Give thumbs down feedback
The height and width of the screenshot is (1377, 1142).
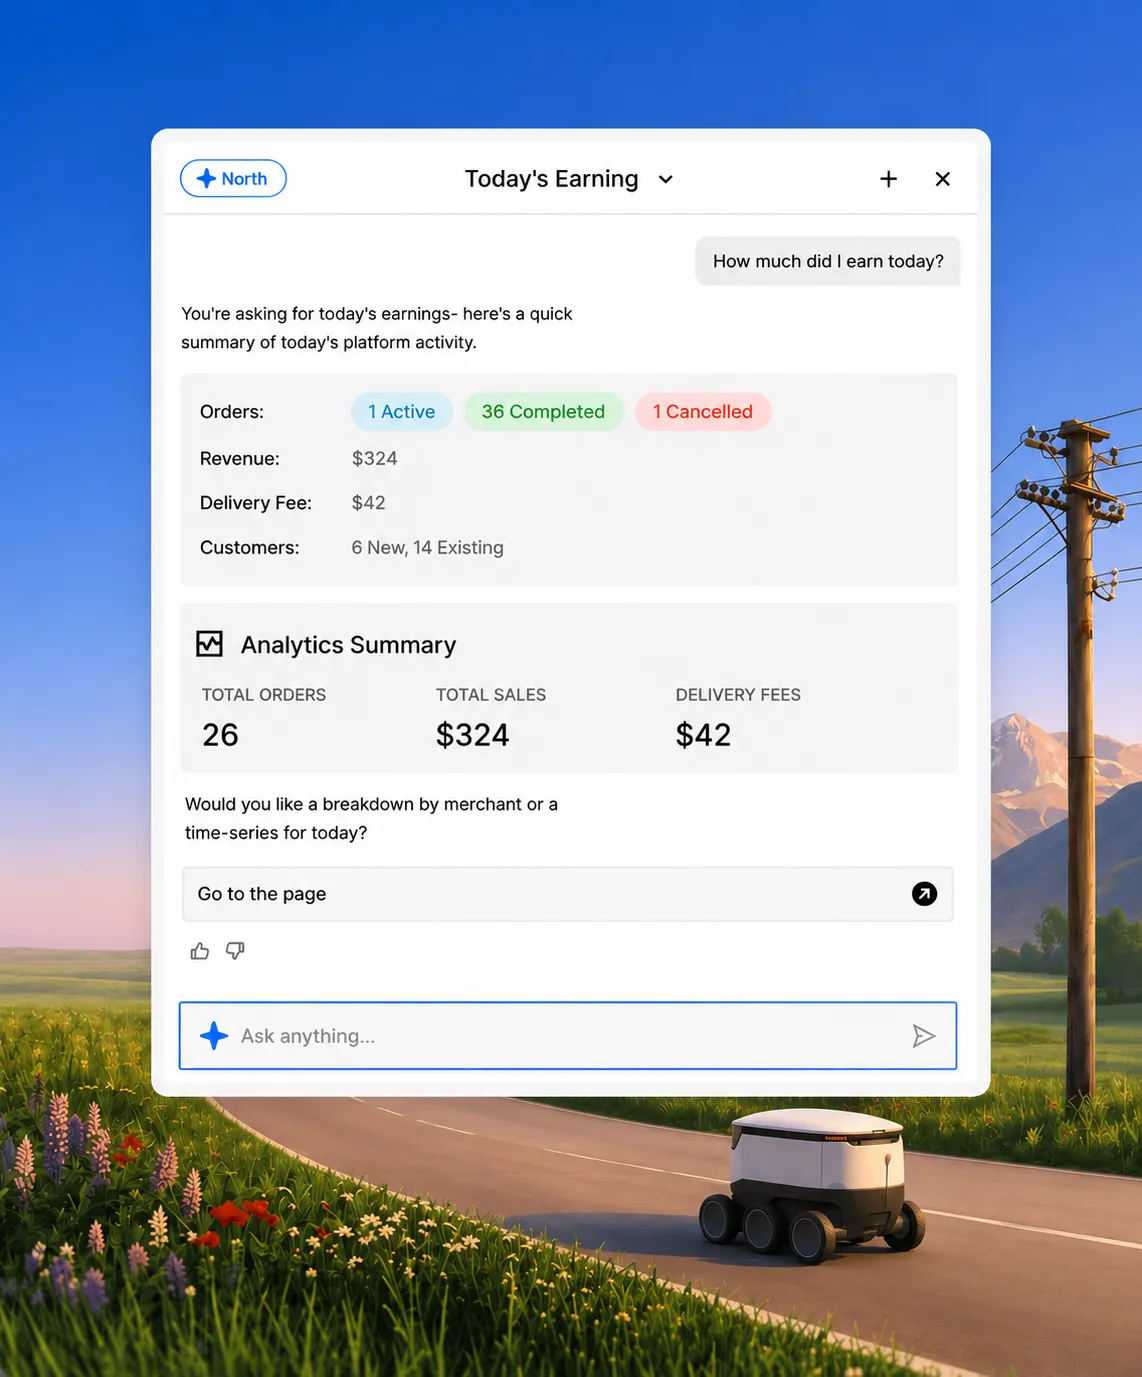[235, 951]
